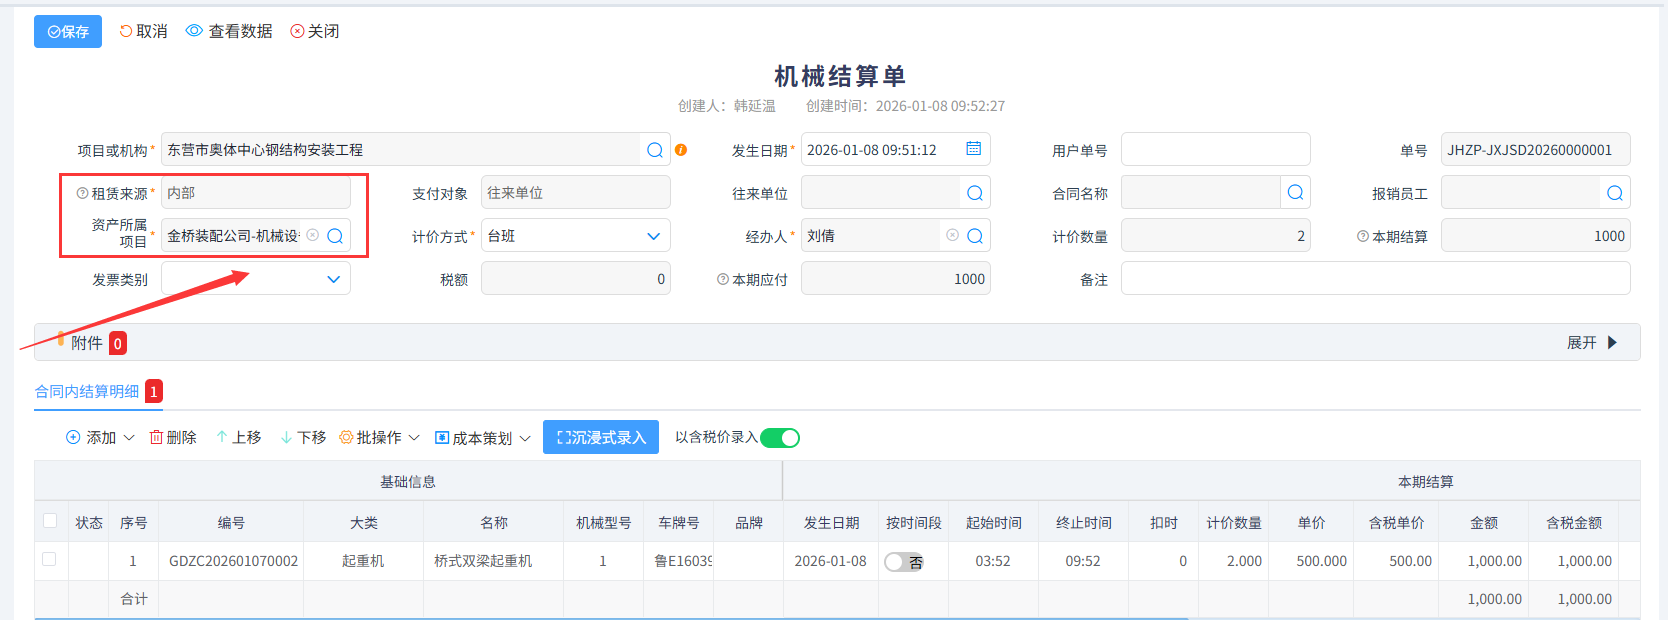This screenshot has height=620, width=1668.
Task: Click the orange info icon beside 项目或机构
Action: pos(681,150)
